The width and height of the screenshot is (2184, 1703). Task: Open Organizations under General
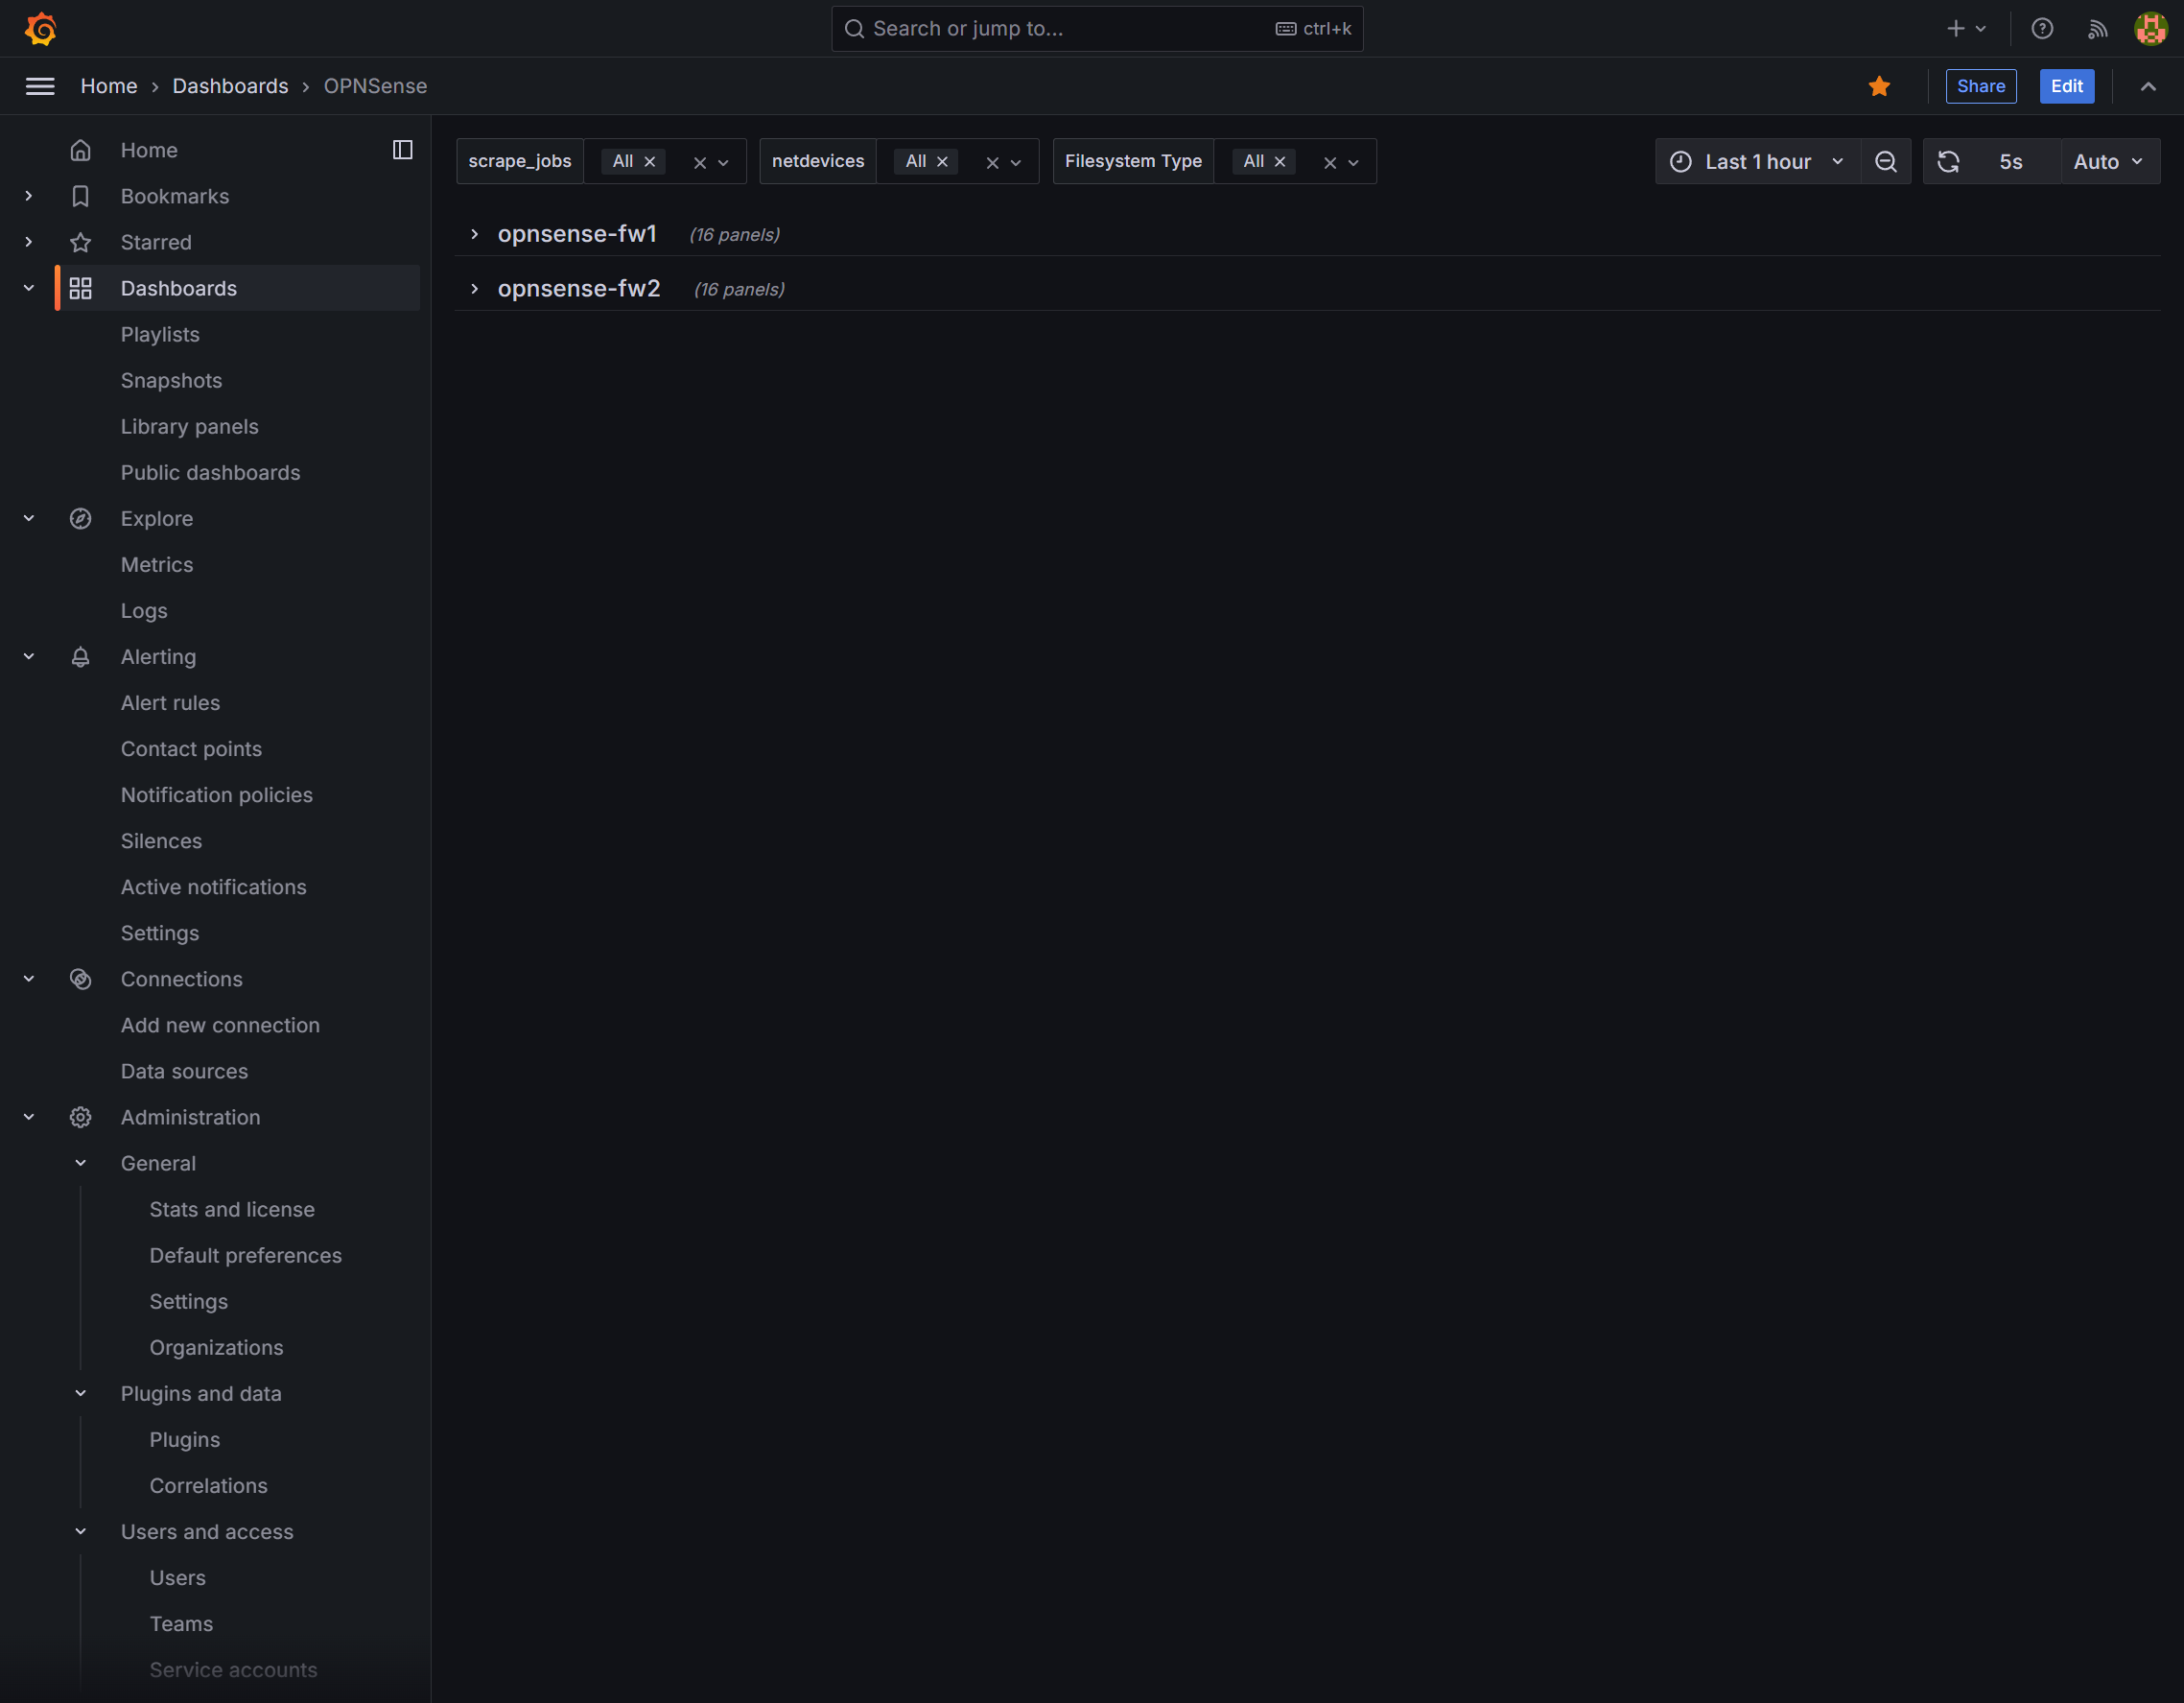tap(216, 1347)
